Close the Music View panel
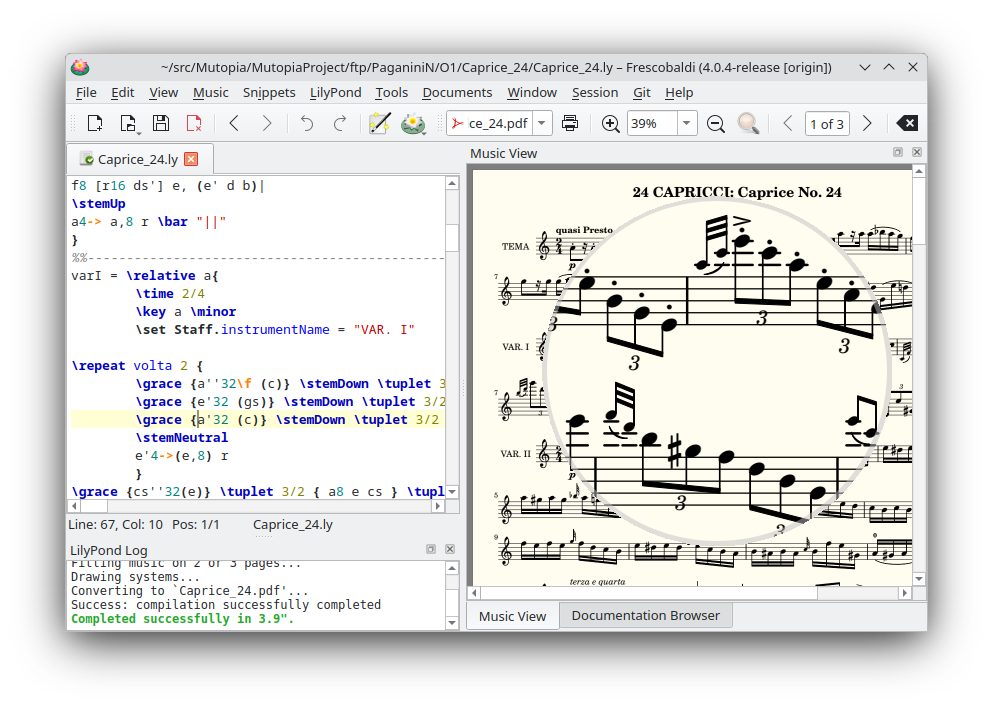 point(916,152)
